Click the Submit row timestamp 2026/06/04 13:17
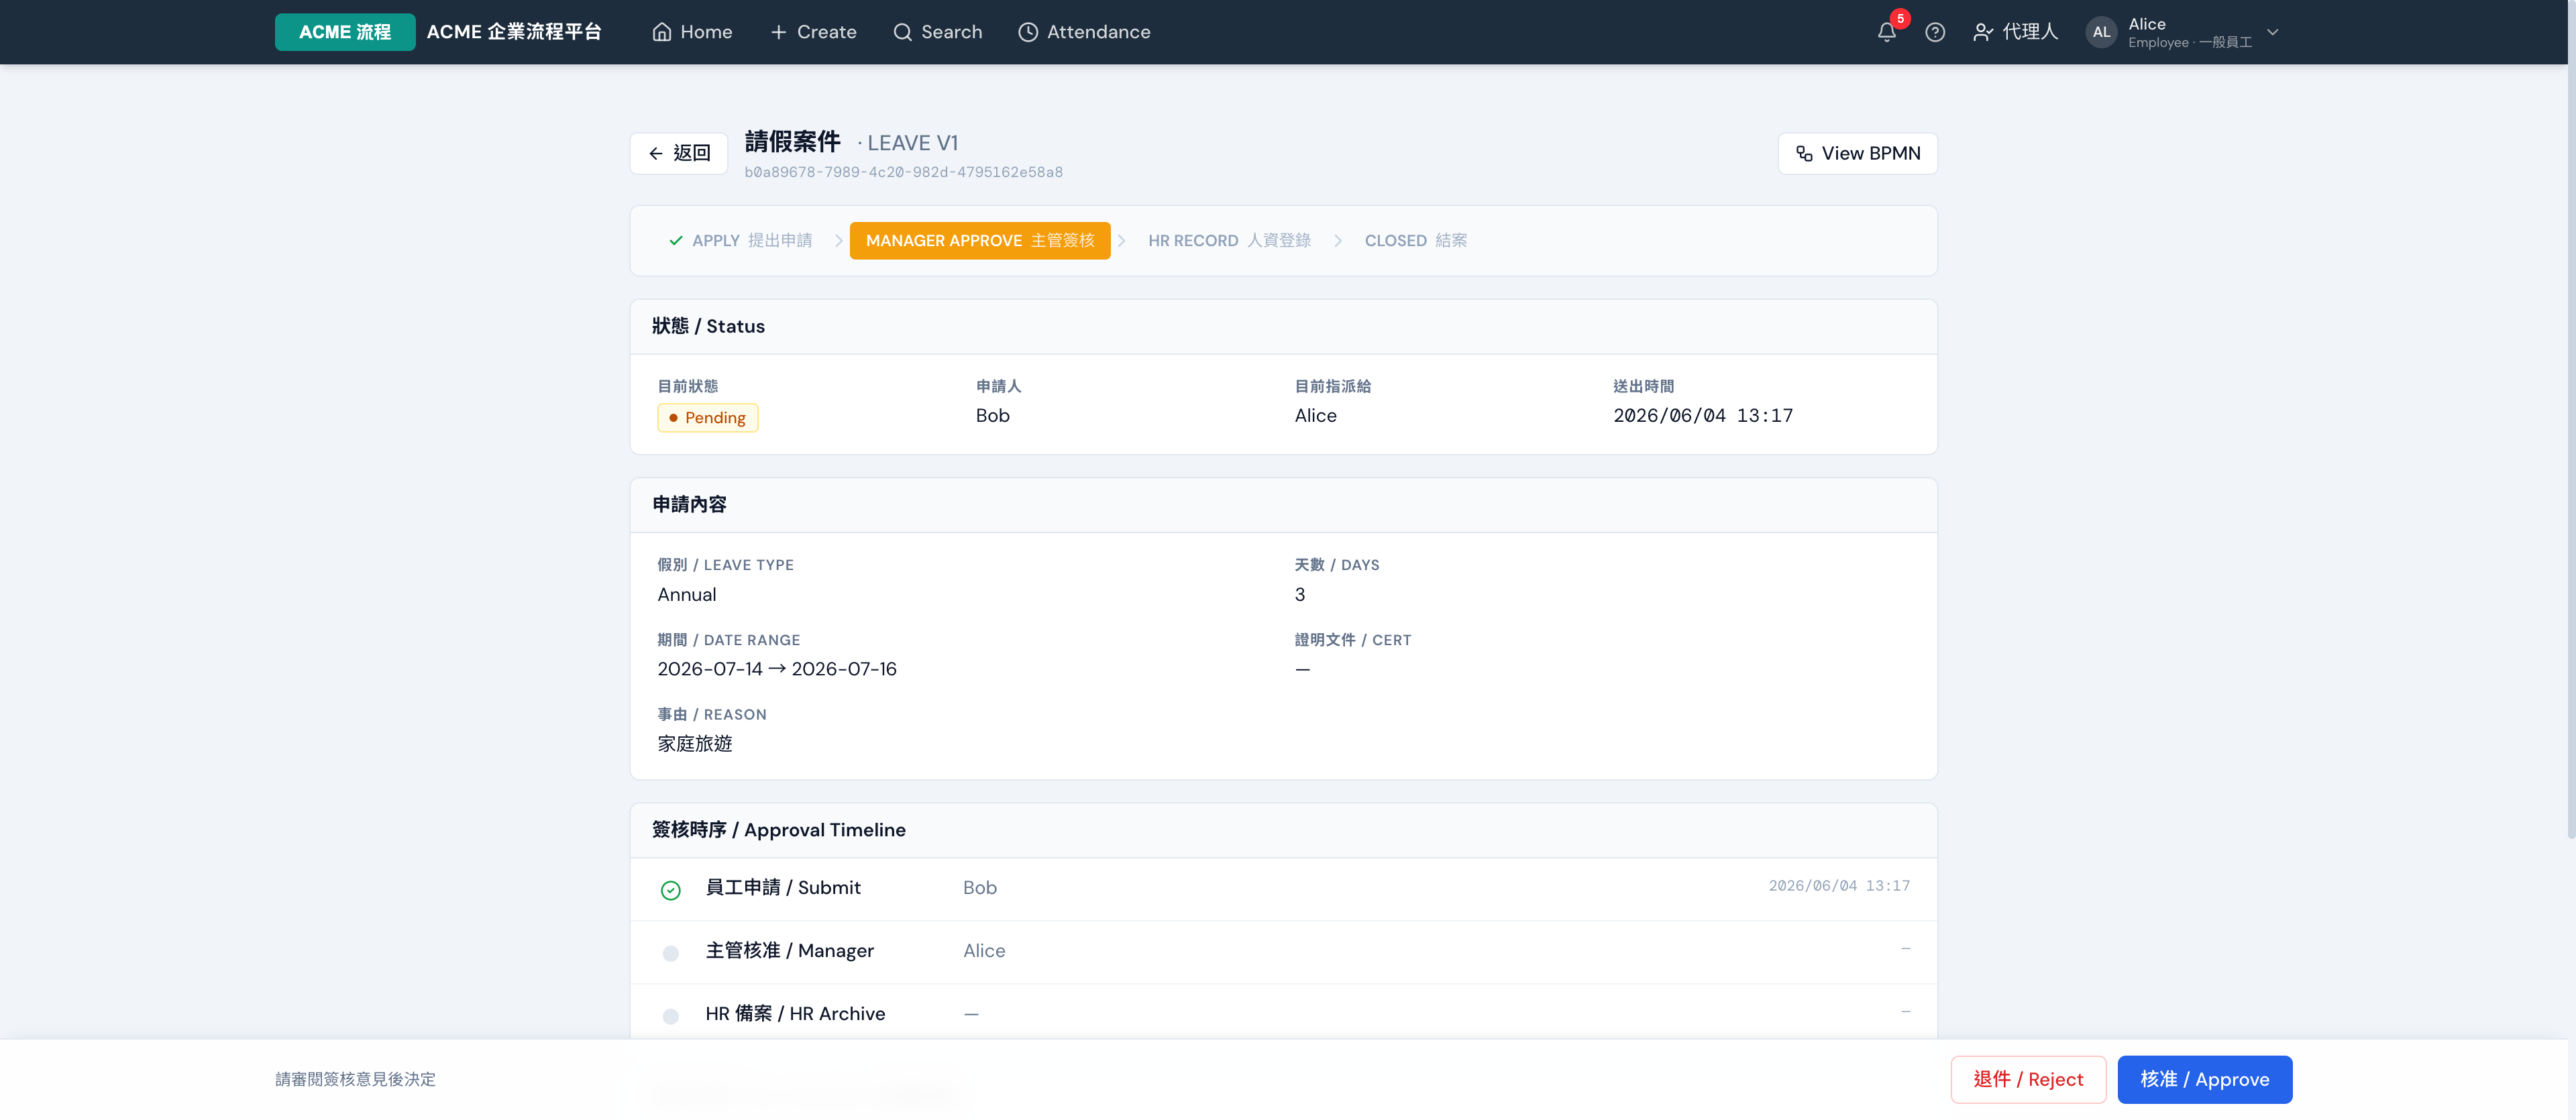The width and height of the screenshot is (2576, 1120). (x=1838, y=886)
